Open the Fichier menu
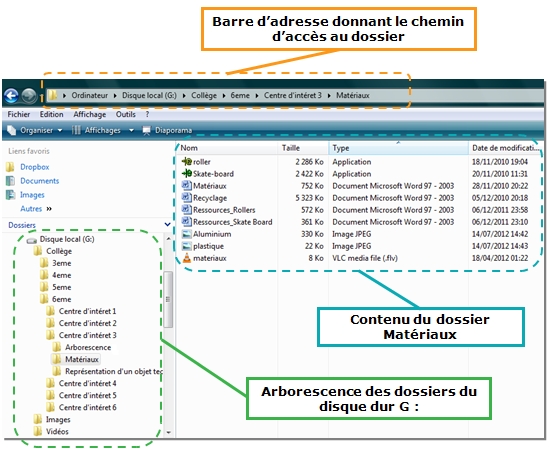The height and width of the screenshot is (457, 551). (x=19, y=115)
